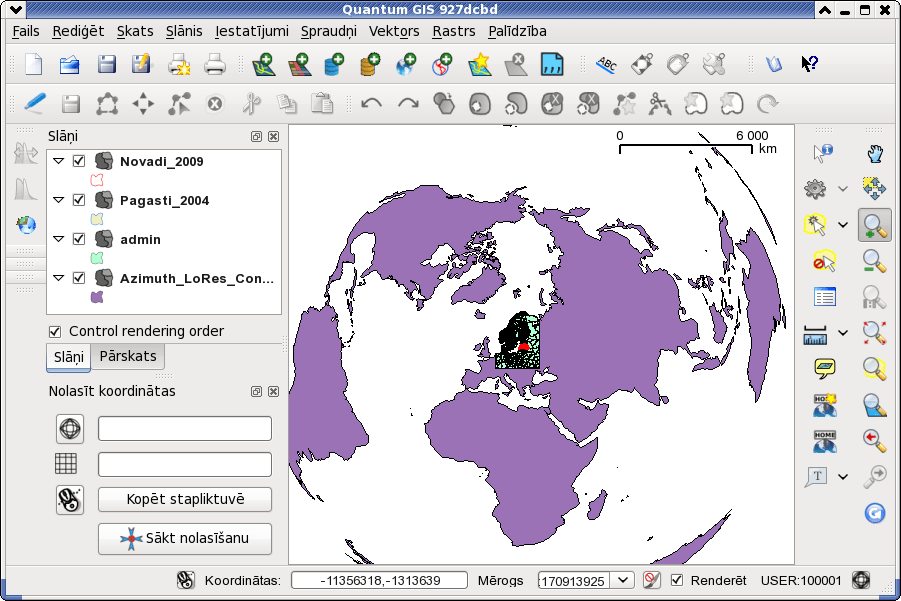The width and height of the screenshot is (901, 601).
Task: Click the Undo arrow icon
Action: (372, 104)
